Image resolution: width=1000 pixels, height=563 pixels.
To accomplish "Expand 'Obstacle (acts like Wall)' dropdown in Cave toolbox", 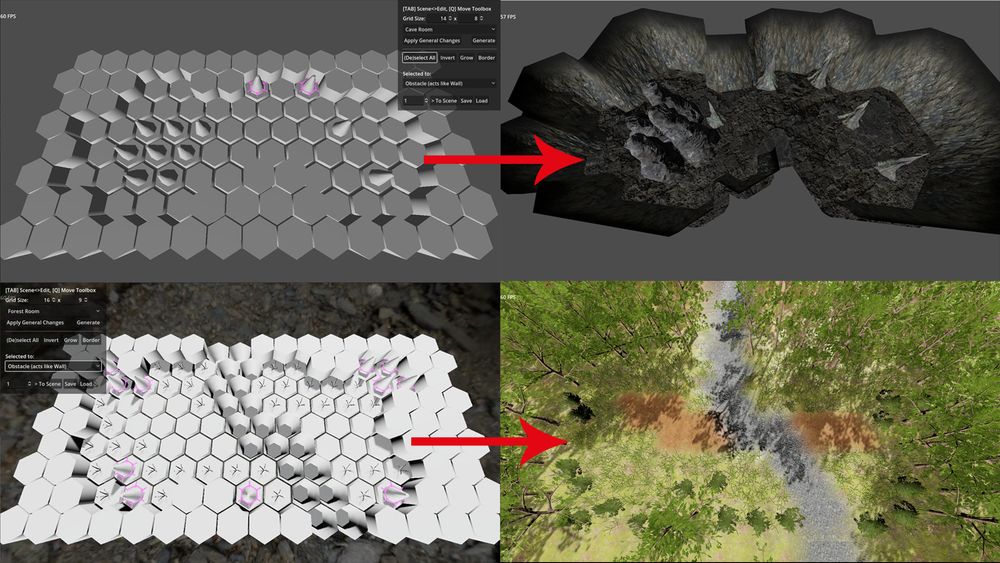I will [449, 84].
